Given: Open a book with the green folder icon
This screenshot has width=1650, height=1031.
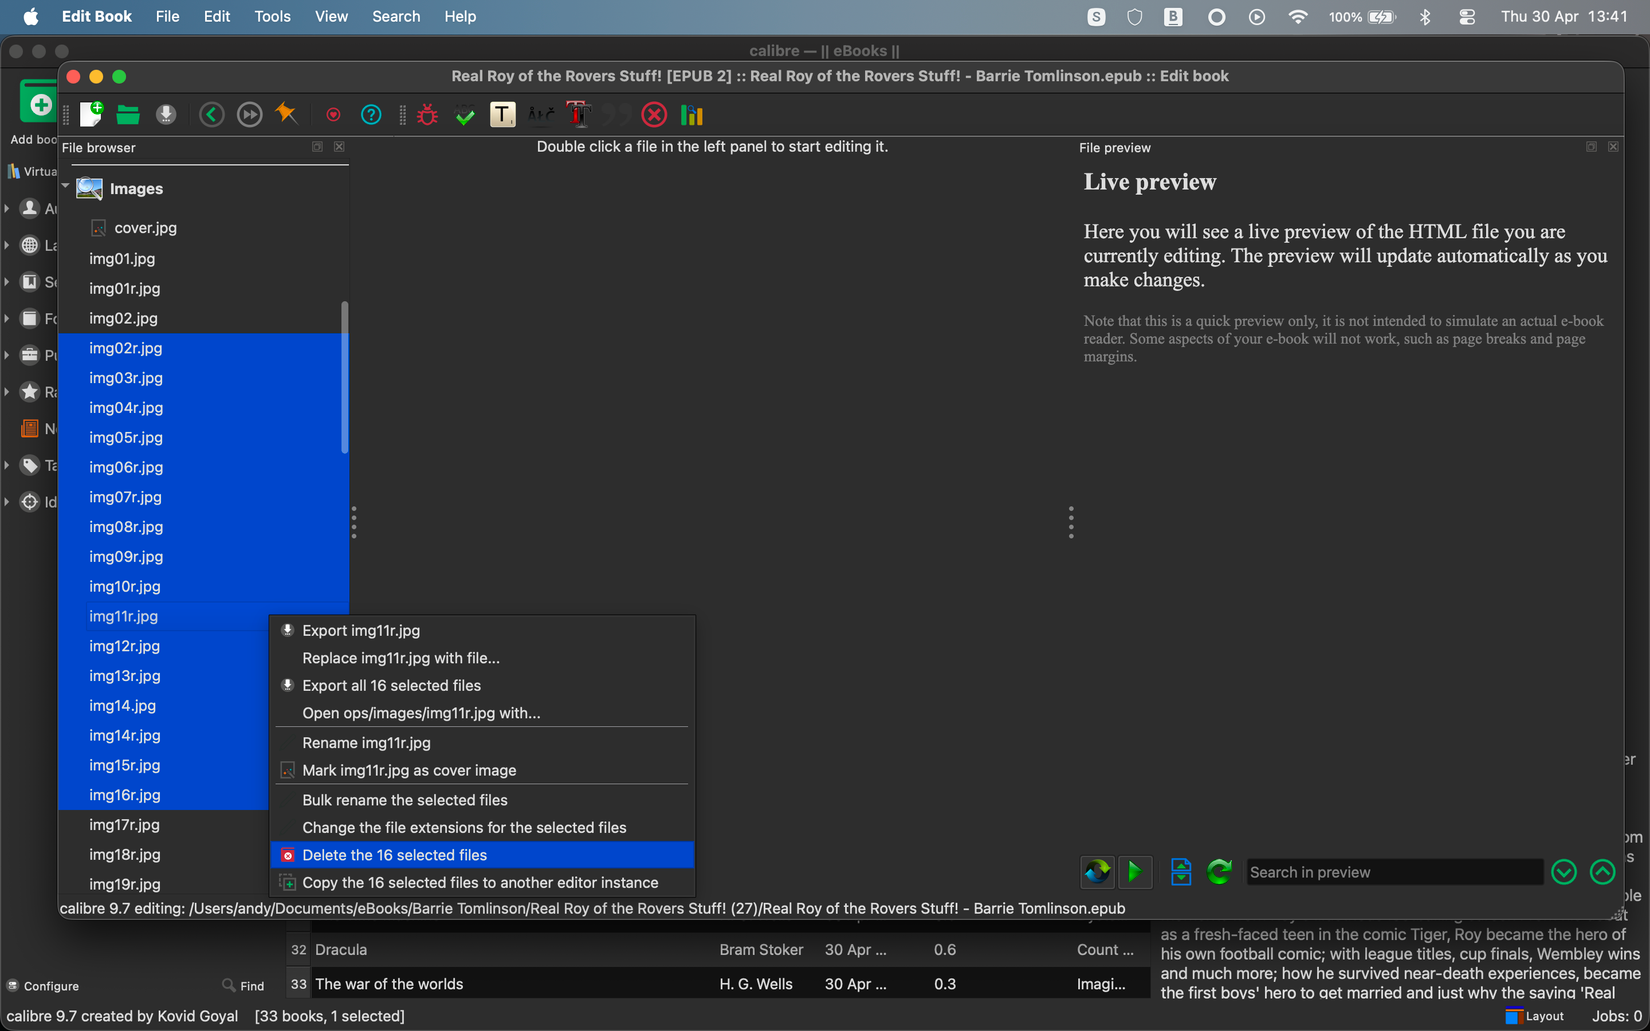Looking at the screenshot, I should [x=128, y=115].
